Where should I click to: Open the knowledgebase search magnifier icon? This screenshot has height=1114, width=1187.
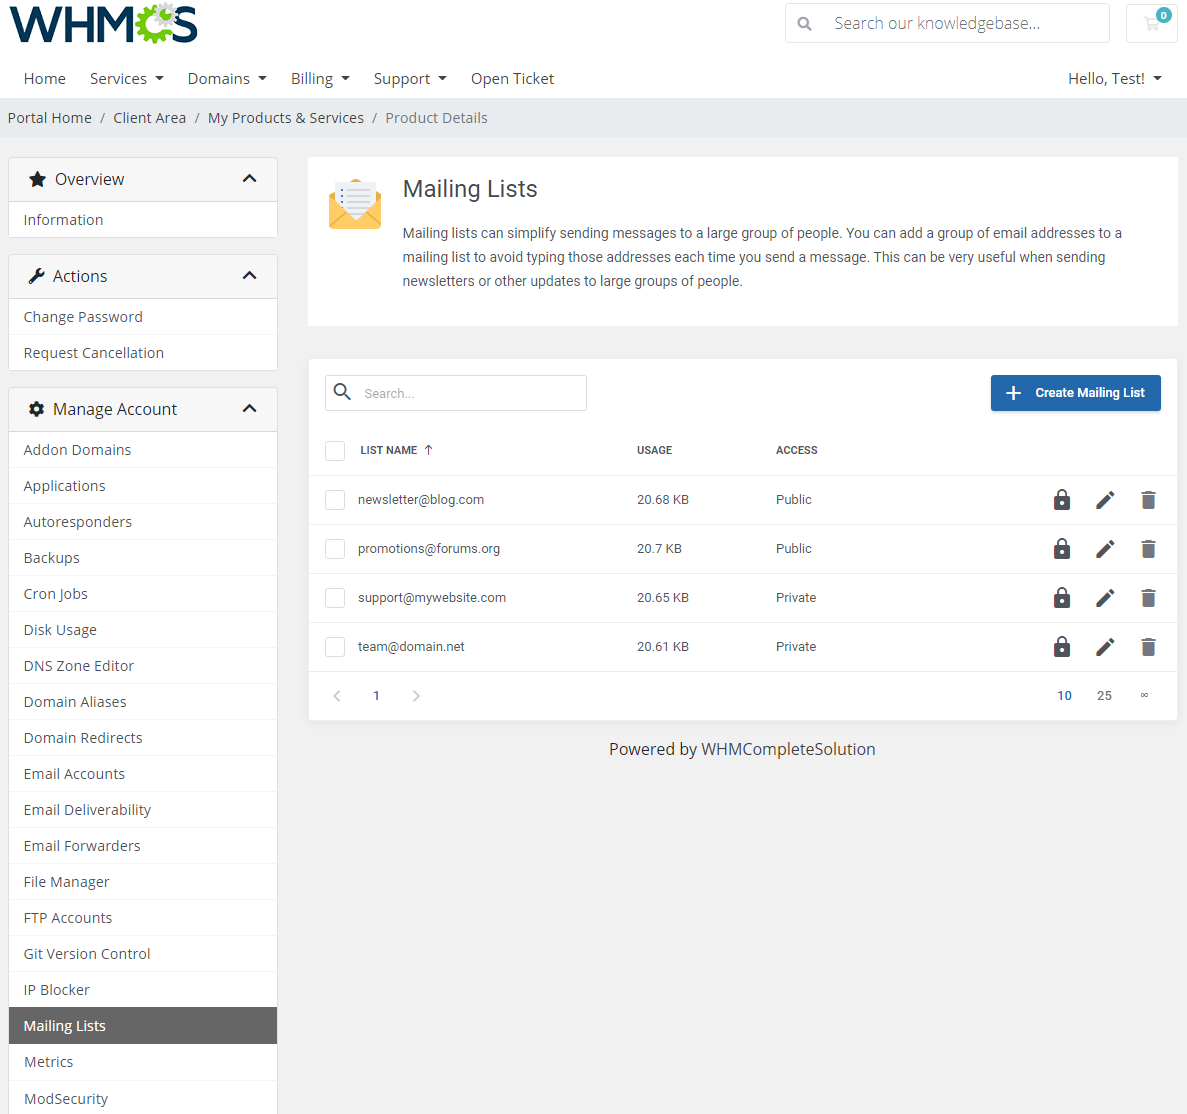805,22
